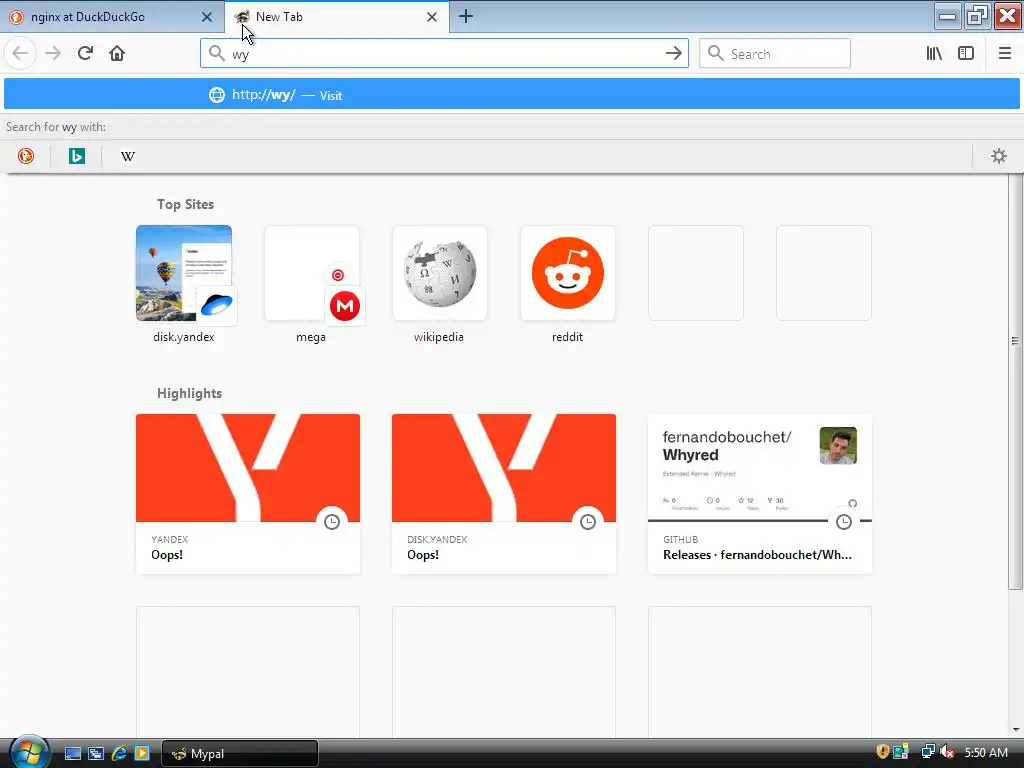Close the nginx at DuckDuckGo tab
This screenshot has width=1024, height=768.
tap(207, 17)
